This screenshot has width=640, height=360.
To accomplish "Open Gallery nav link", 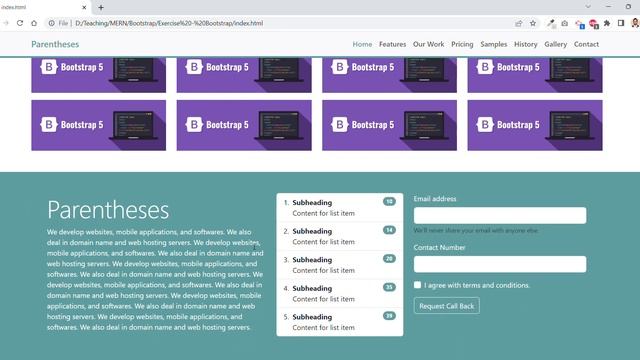I will click(555, 44).
